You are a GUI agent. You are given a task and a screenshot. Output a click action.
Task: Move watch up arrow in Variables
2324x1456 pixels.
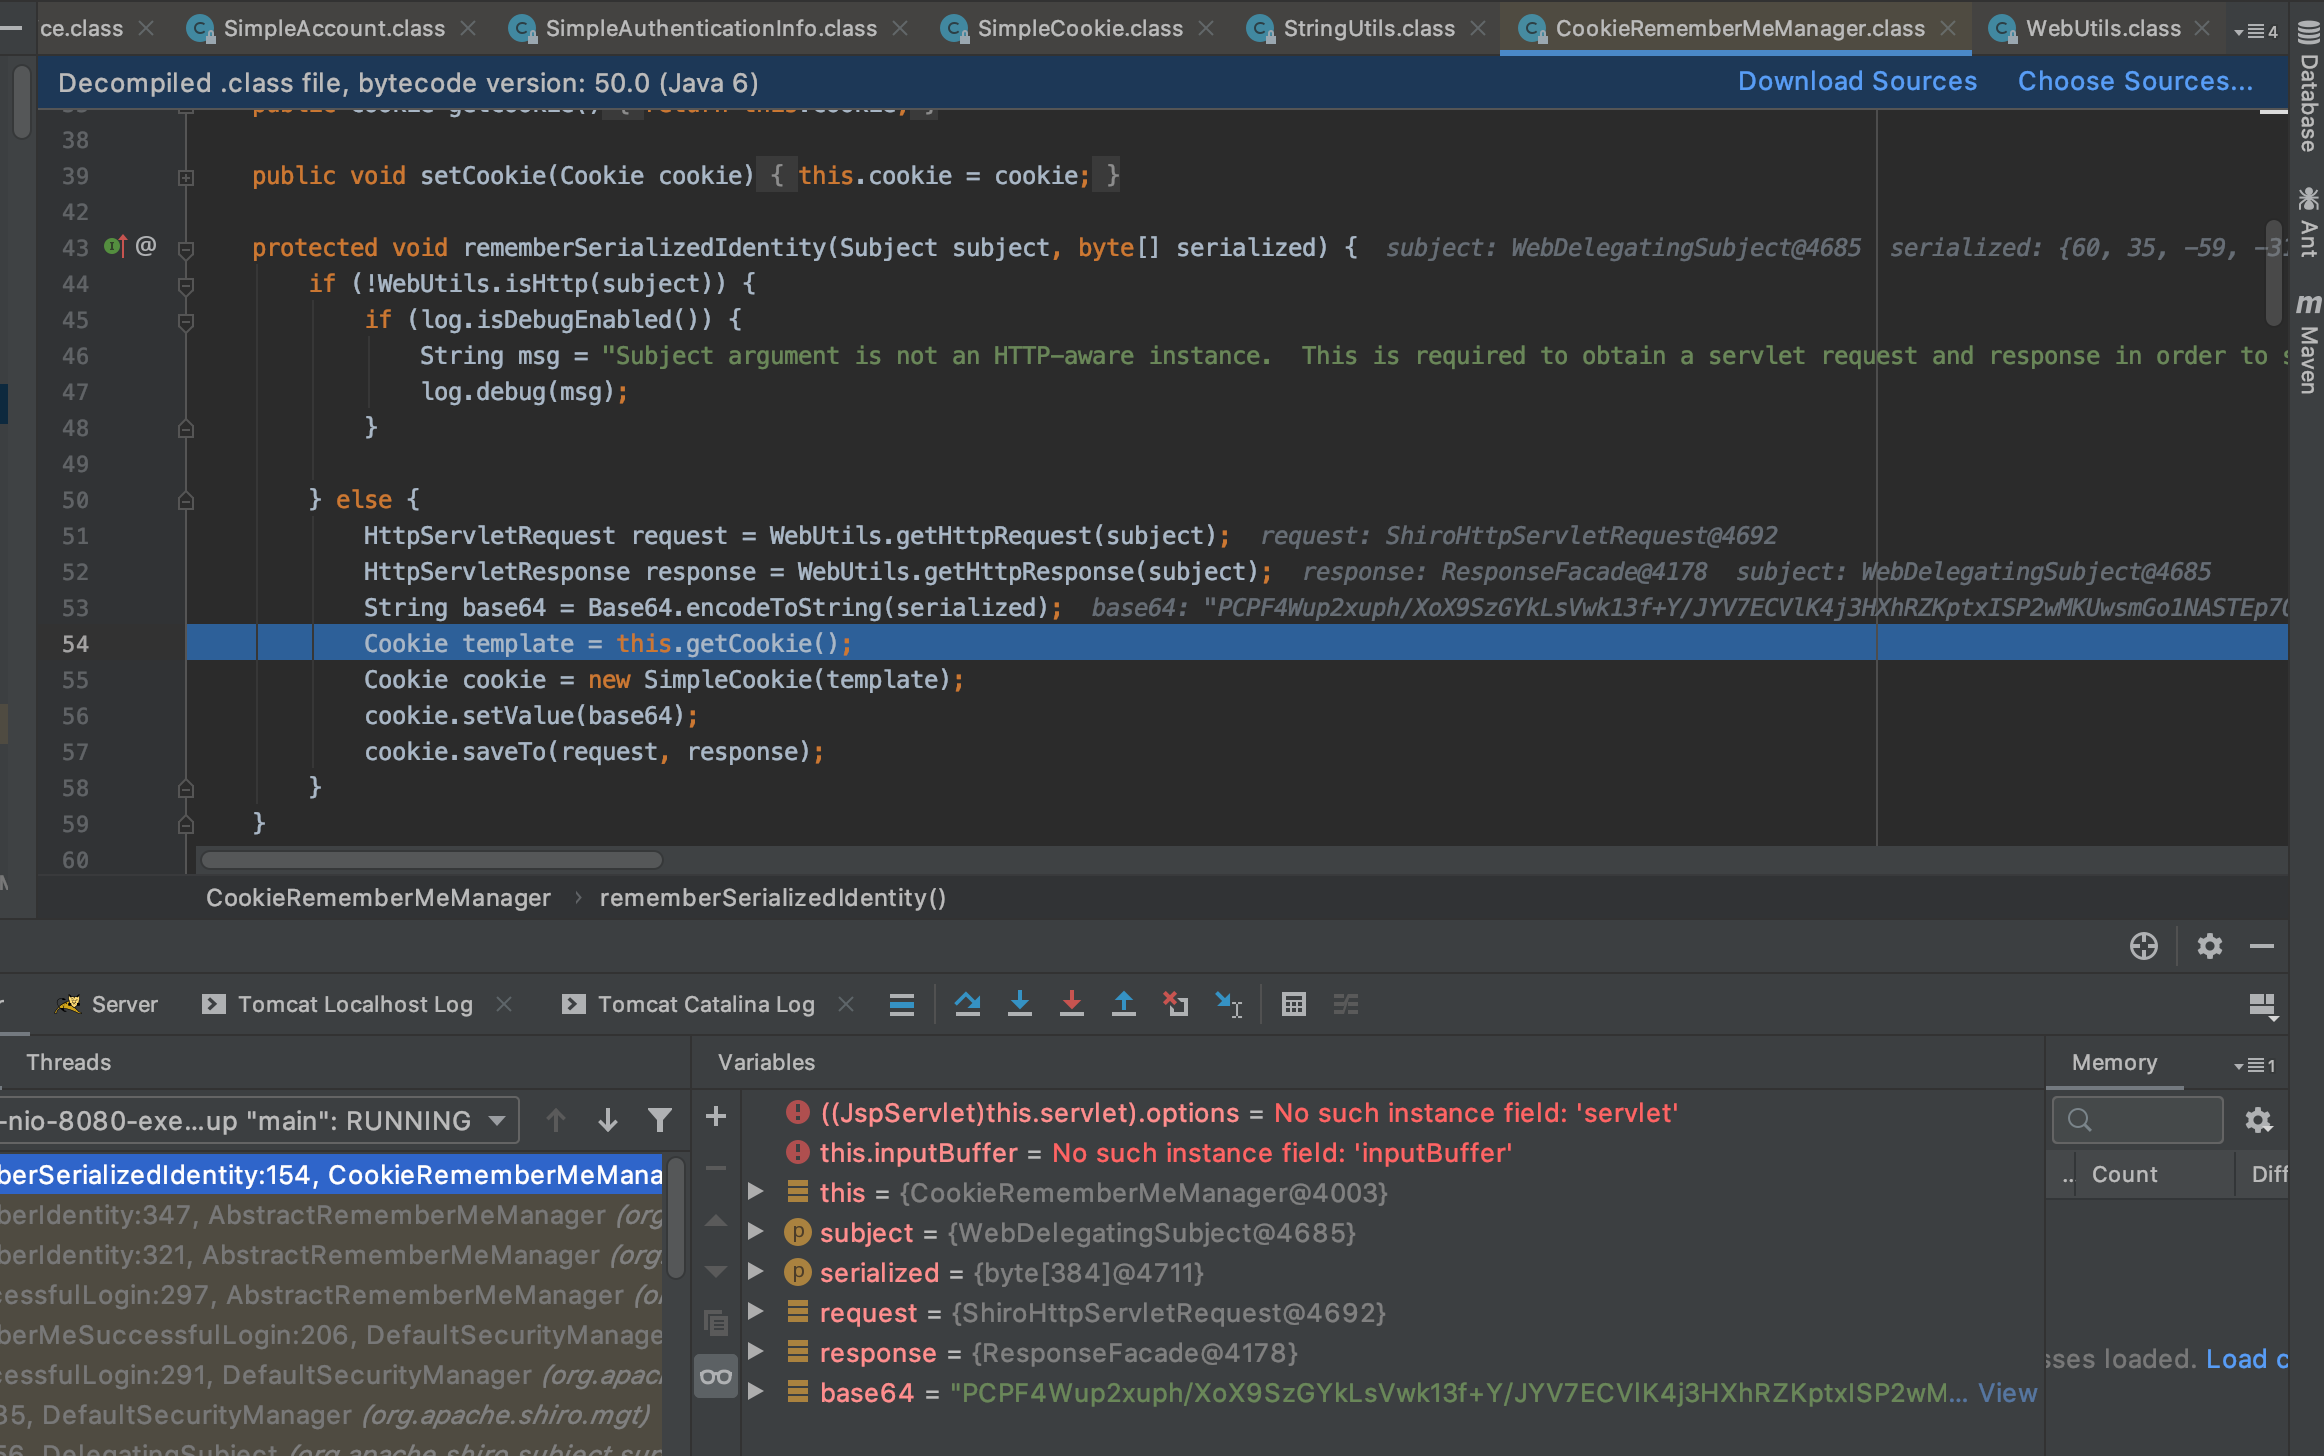point(716,1220)
